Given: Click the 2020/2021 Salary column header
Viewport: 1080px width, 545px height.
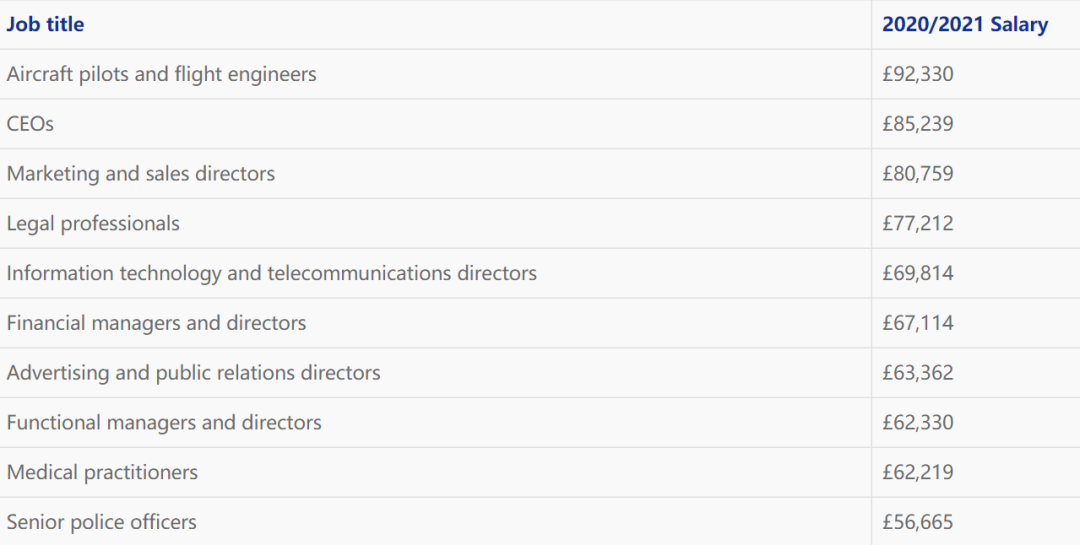Looking at the screenshot, I should (965, 24).
